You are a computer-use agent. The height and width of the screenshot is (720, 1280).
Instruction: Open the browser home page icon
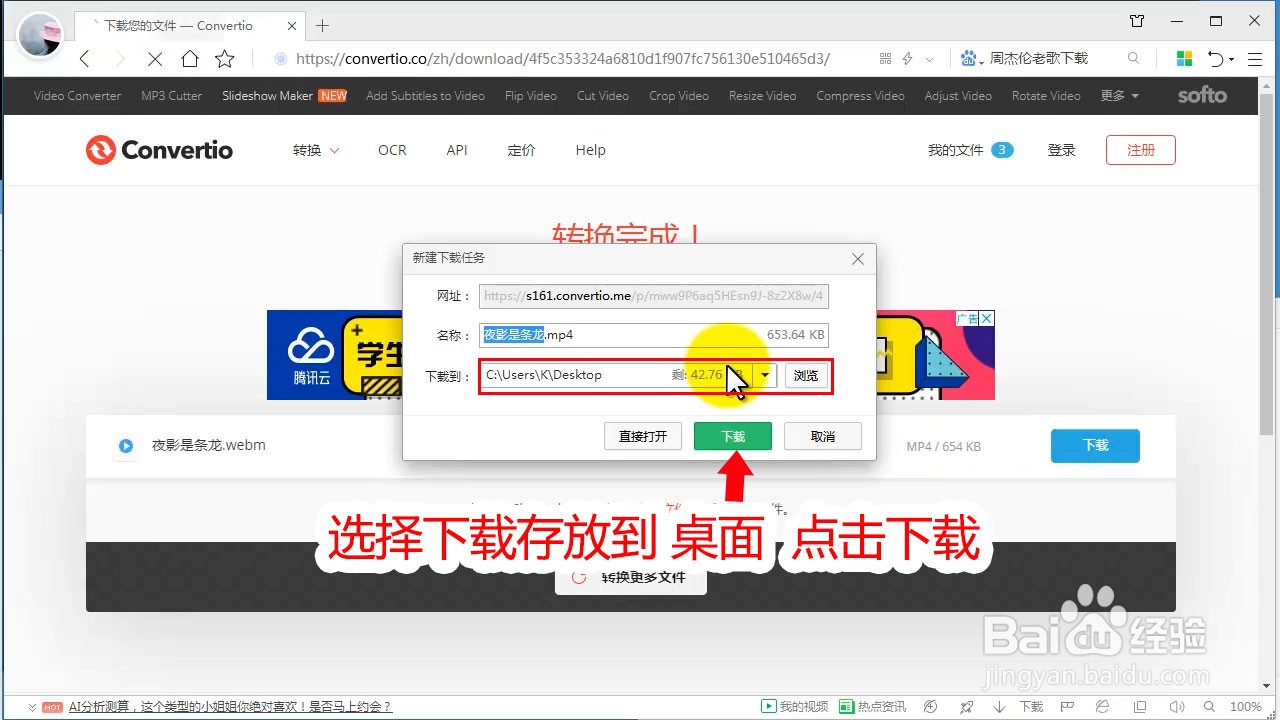pos(190,59)
